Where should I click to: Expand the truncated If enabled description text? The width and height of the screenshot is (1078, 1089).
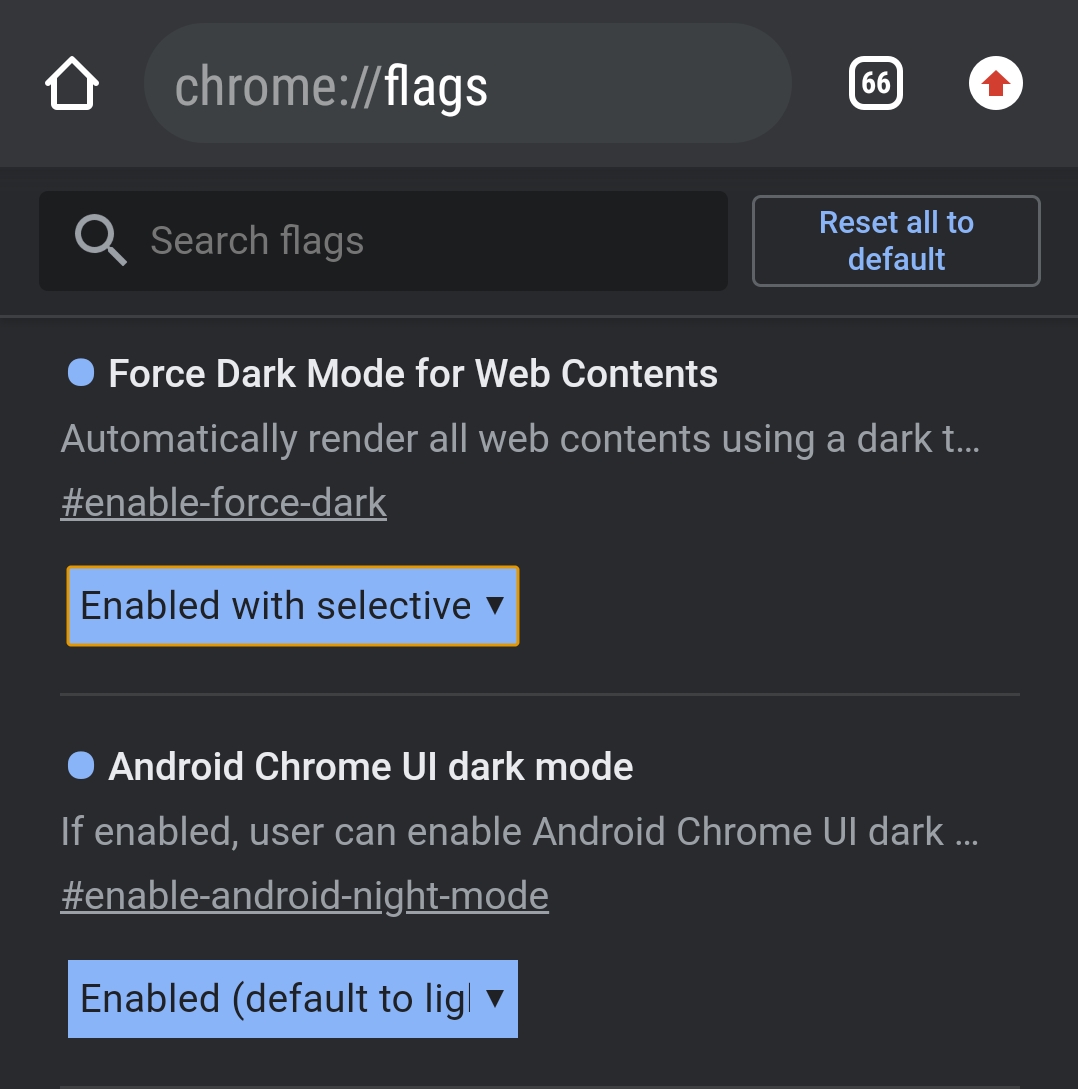tap(520, 832)
